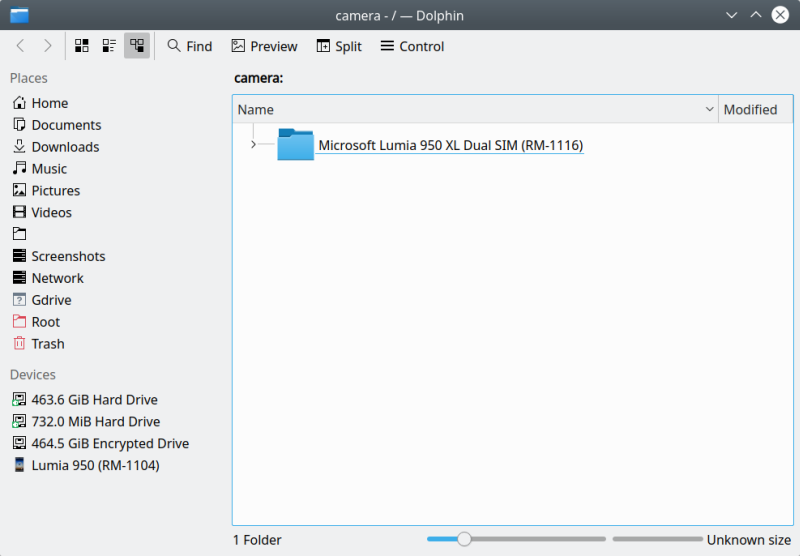Sort by the Modified column header
This screenshot has height=556, width=800.
coord(755,109)
